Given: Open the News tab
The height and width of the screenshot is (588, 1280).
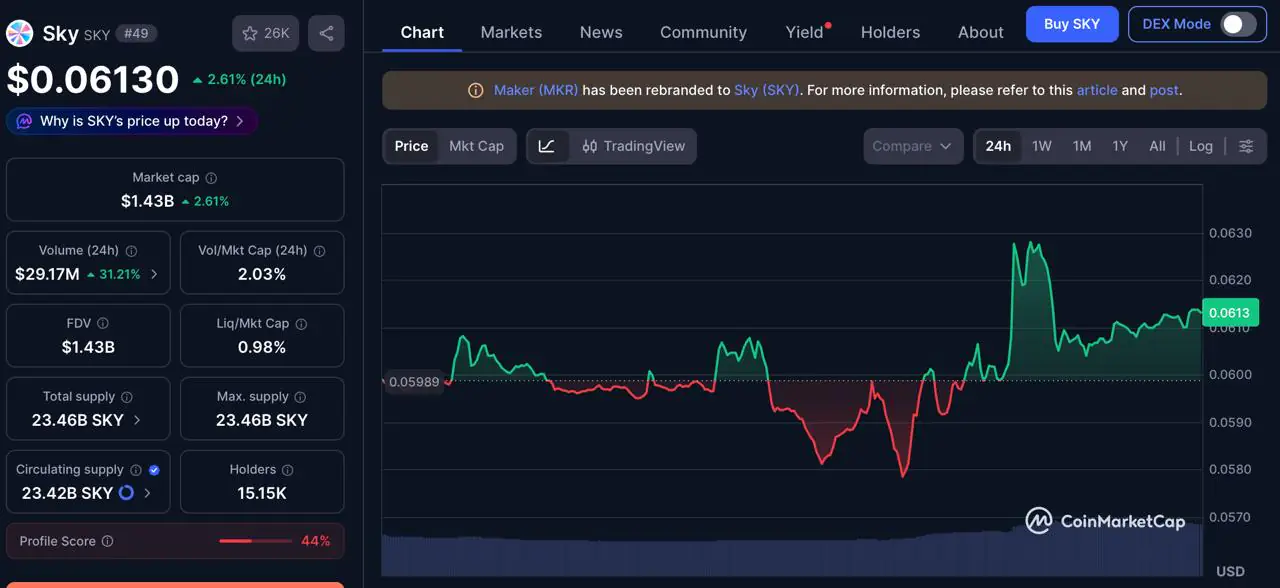Looking at the screenshot, I should (601, 32).
